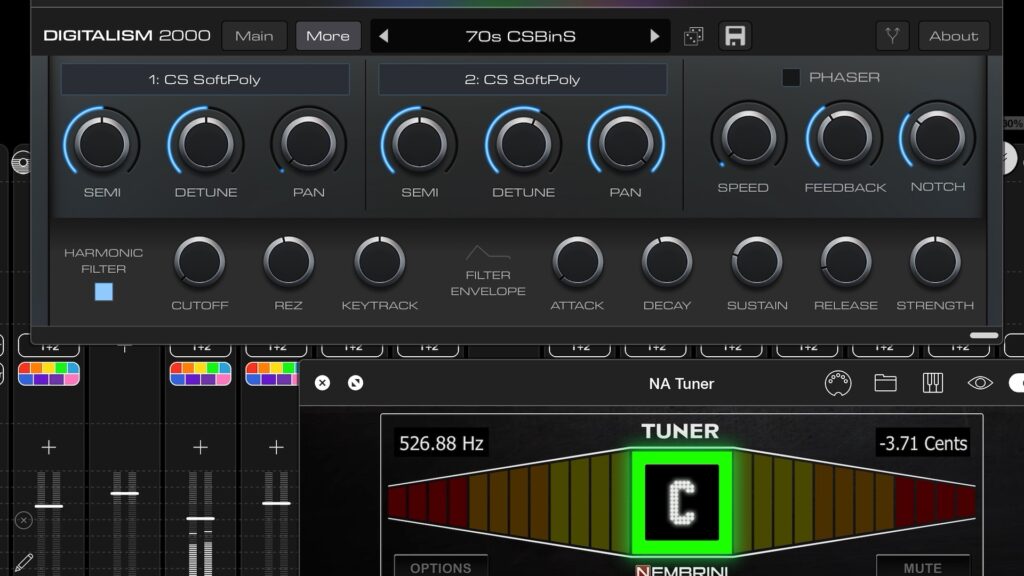Go to next preset with right arrow
This screenshot has width=1024, height=576.
(x=655, y=36)
